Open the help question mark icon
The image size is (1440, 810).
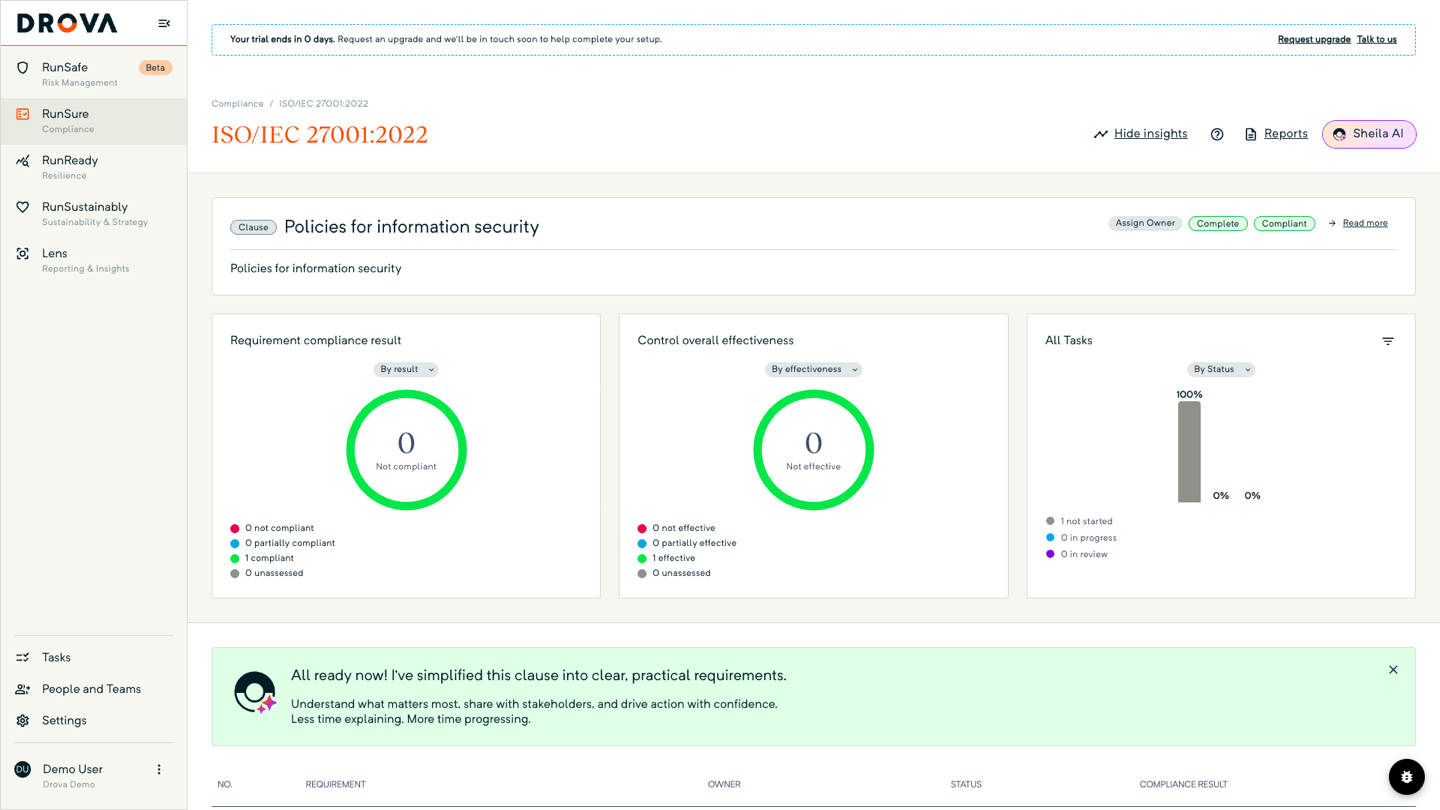[x=1217, y=134]
